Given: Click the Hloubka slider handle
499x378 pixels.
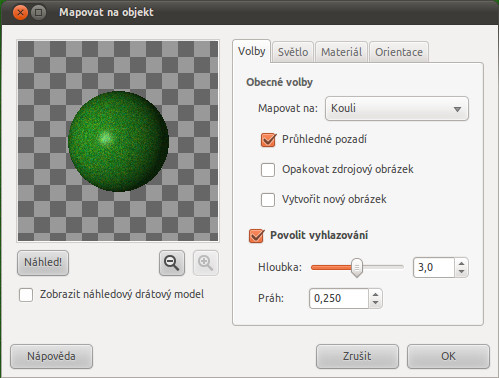Looking at the screenshot, I should [x=357, y=267].
